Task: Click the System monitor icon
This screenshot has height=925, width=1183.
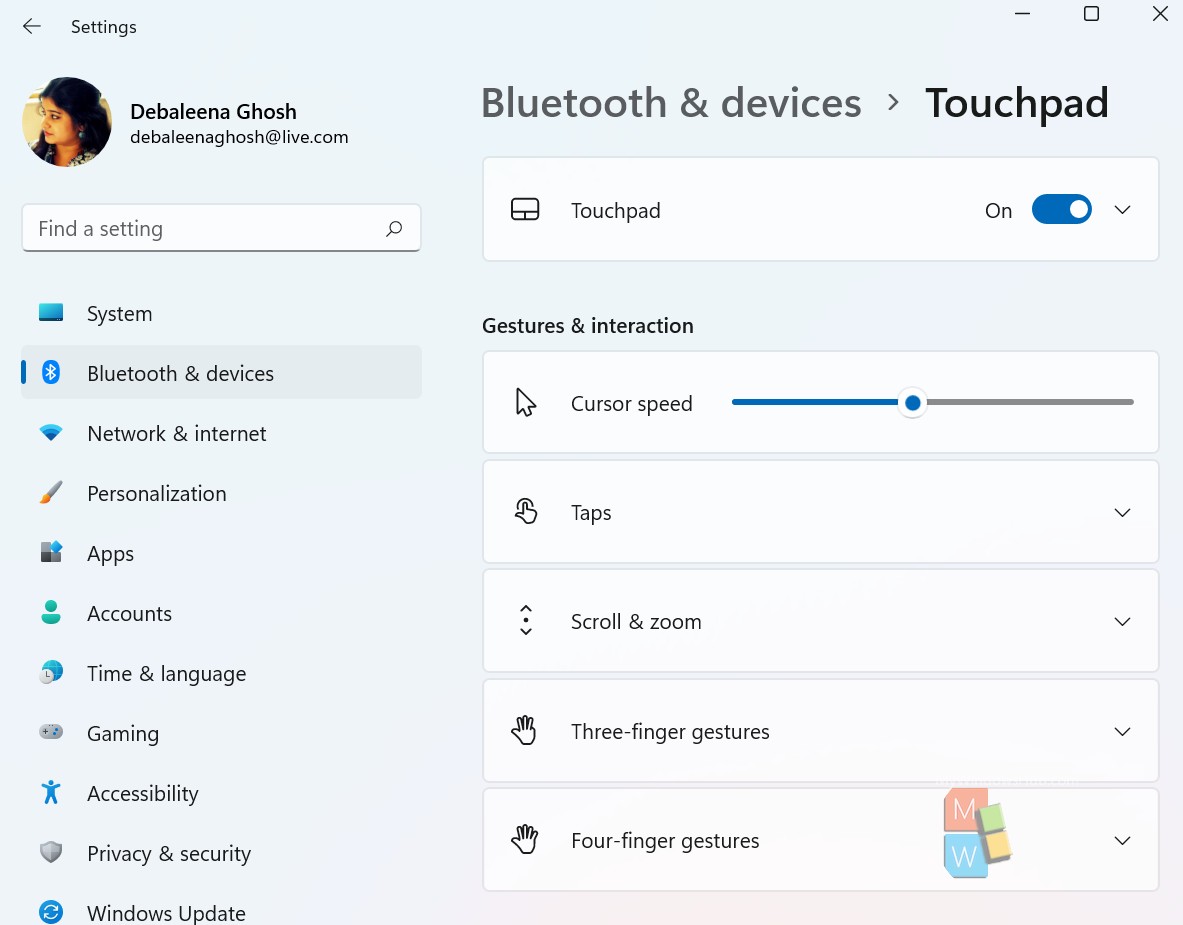Action: (51, 312)
